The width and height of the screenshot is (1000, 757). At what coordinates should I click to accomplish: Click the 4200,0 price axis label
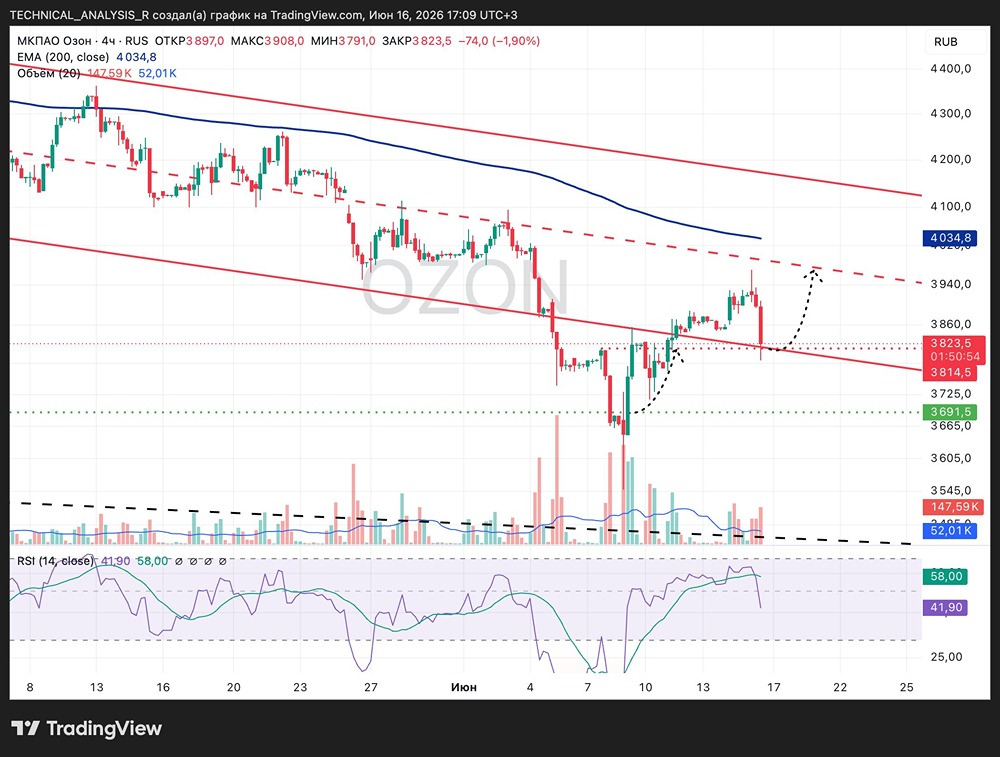coord(951,159)
